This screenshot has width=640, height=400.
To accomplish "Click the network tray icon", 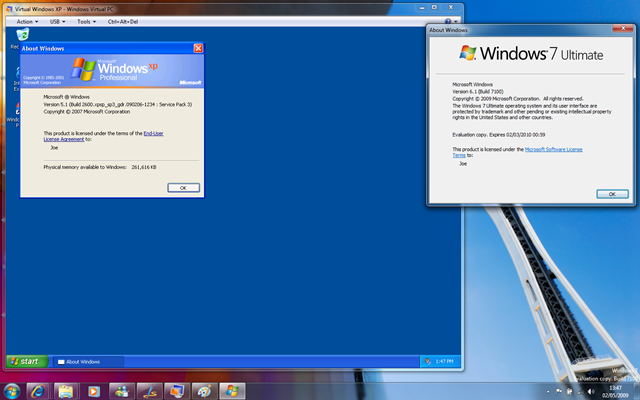I will 580,392.
